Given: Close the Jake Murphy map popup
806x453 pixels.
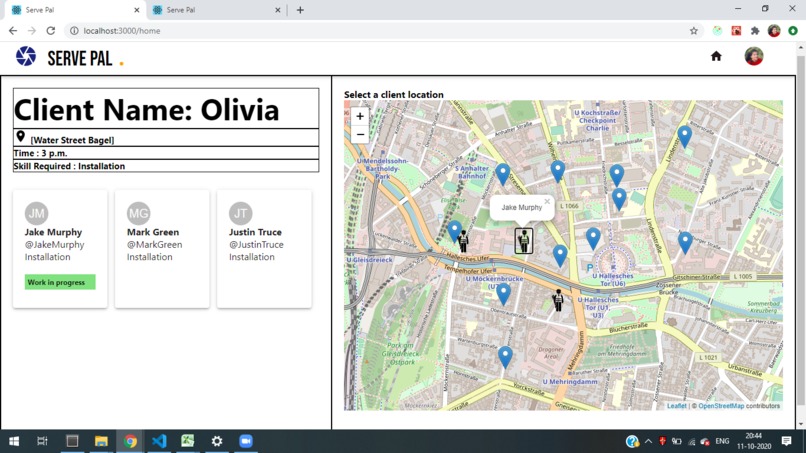Looking at the screenshot, I should coord(547,202).
